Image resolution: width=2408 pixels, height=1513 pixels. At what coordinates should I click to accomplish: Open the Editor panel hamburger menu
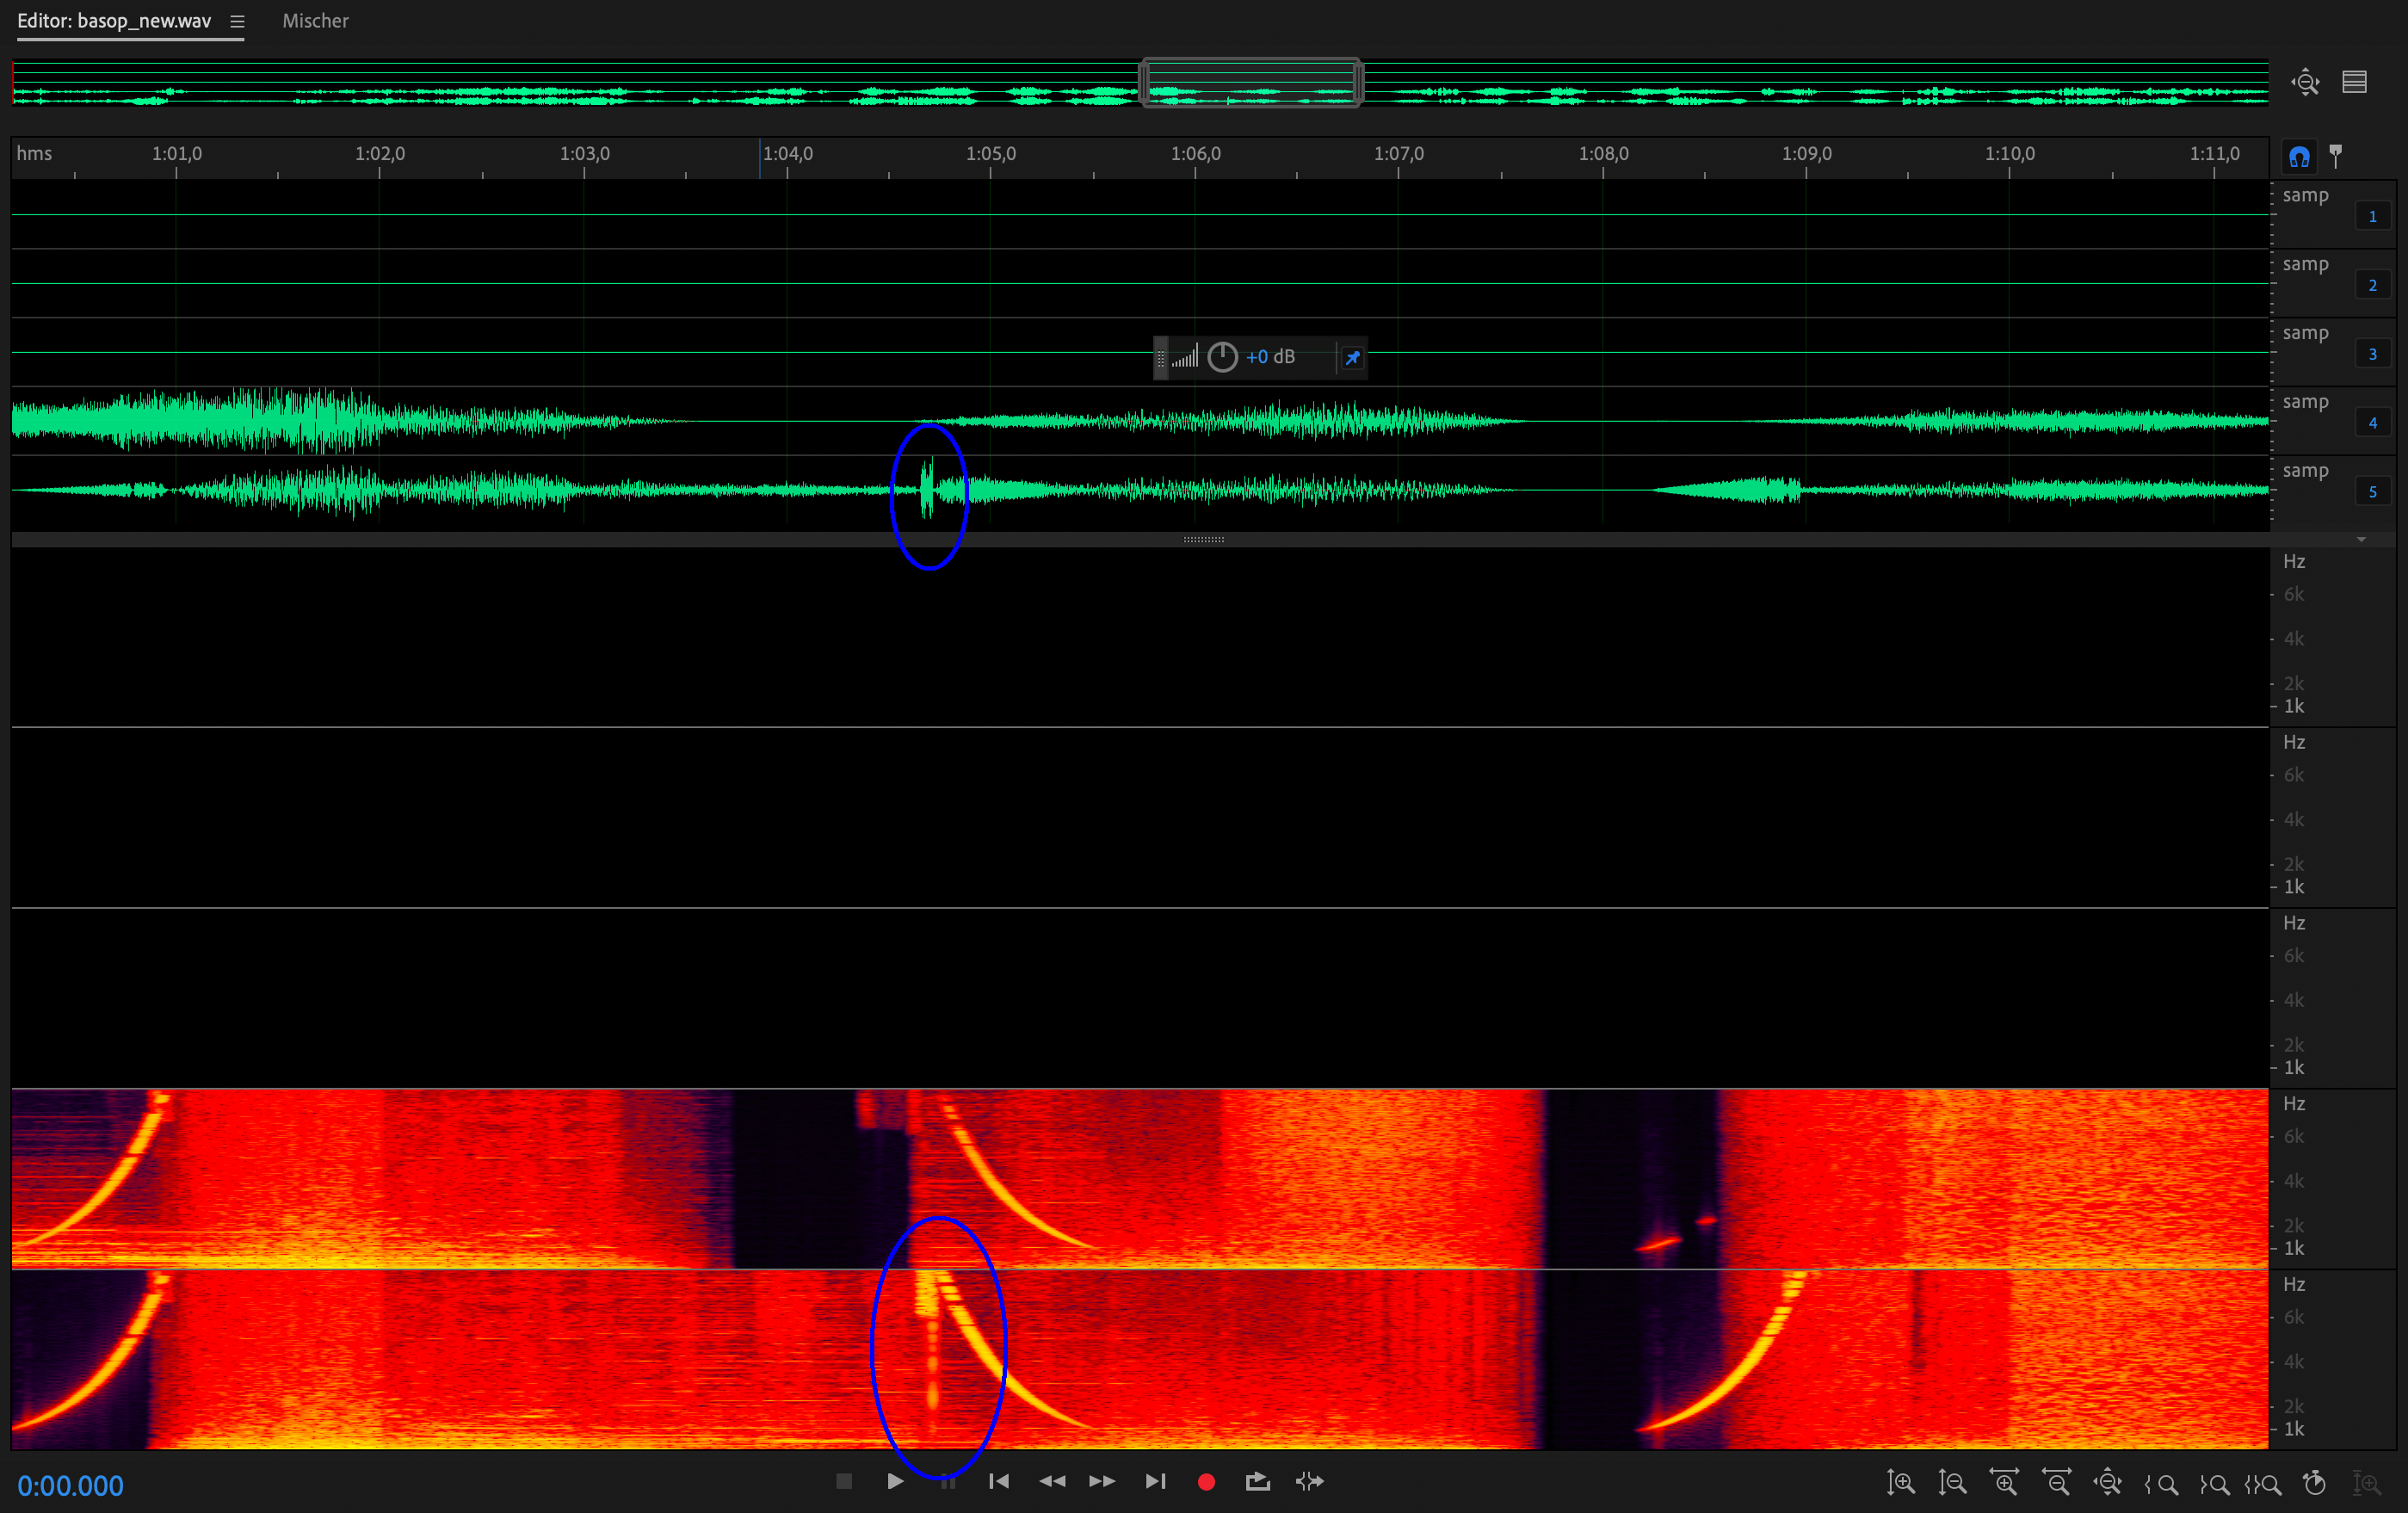click(x=237, y=21)
